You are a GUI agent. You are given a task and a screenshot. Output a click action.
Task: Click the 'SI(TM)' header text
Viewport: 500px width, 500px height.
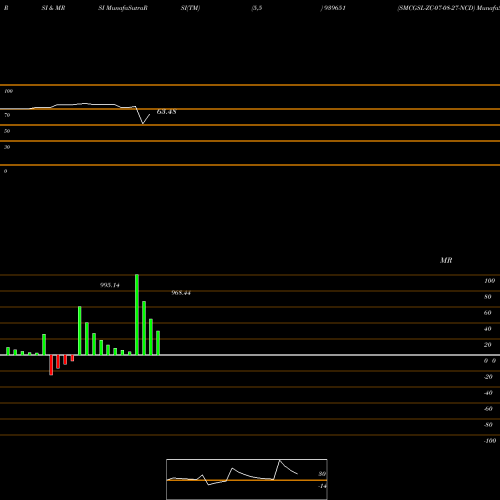[190, 8]
